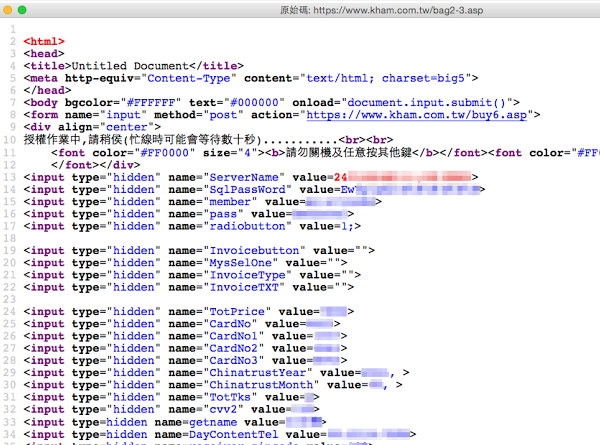Viewport: 600px width, 445px height.
Task: Click the Untitled Document title text
Action: 124,65
